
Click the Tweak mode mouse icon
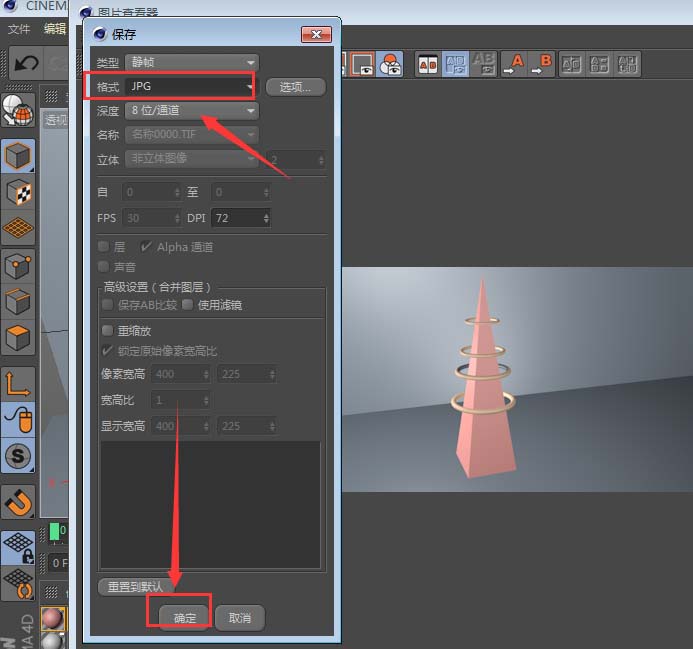click(18, 419)
